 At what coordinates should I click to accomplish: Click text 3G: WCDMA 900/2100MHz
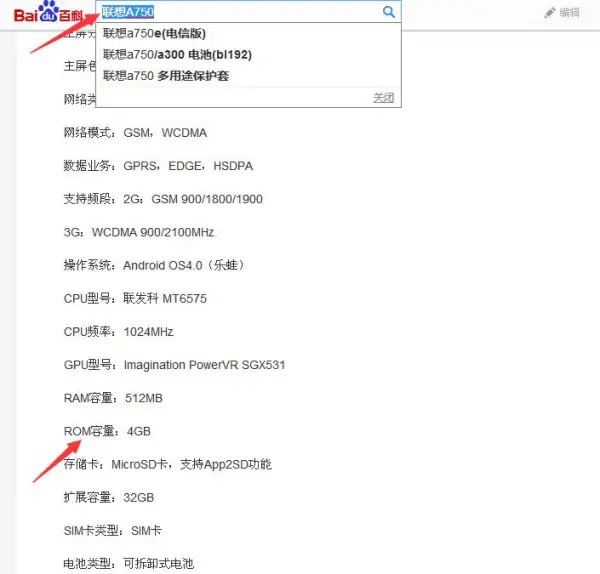point(139,232)
